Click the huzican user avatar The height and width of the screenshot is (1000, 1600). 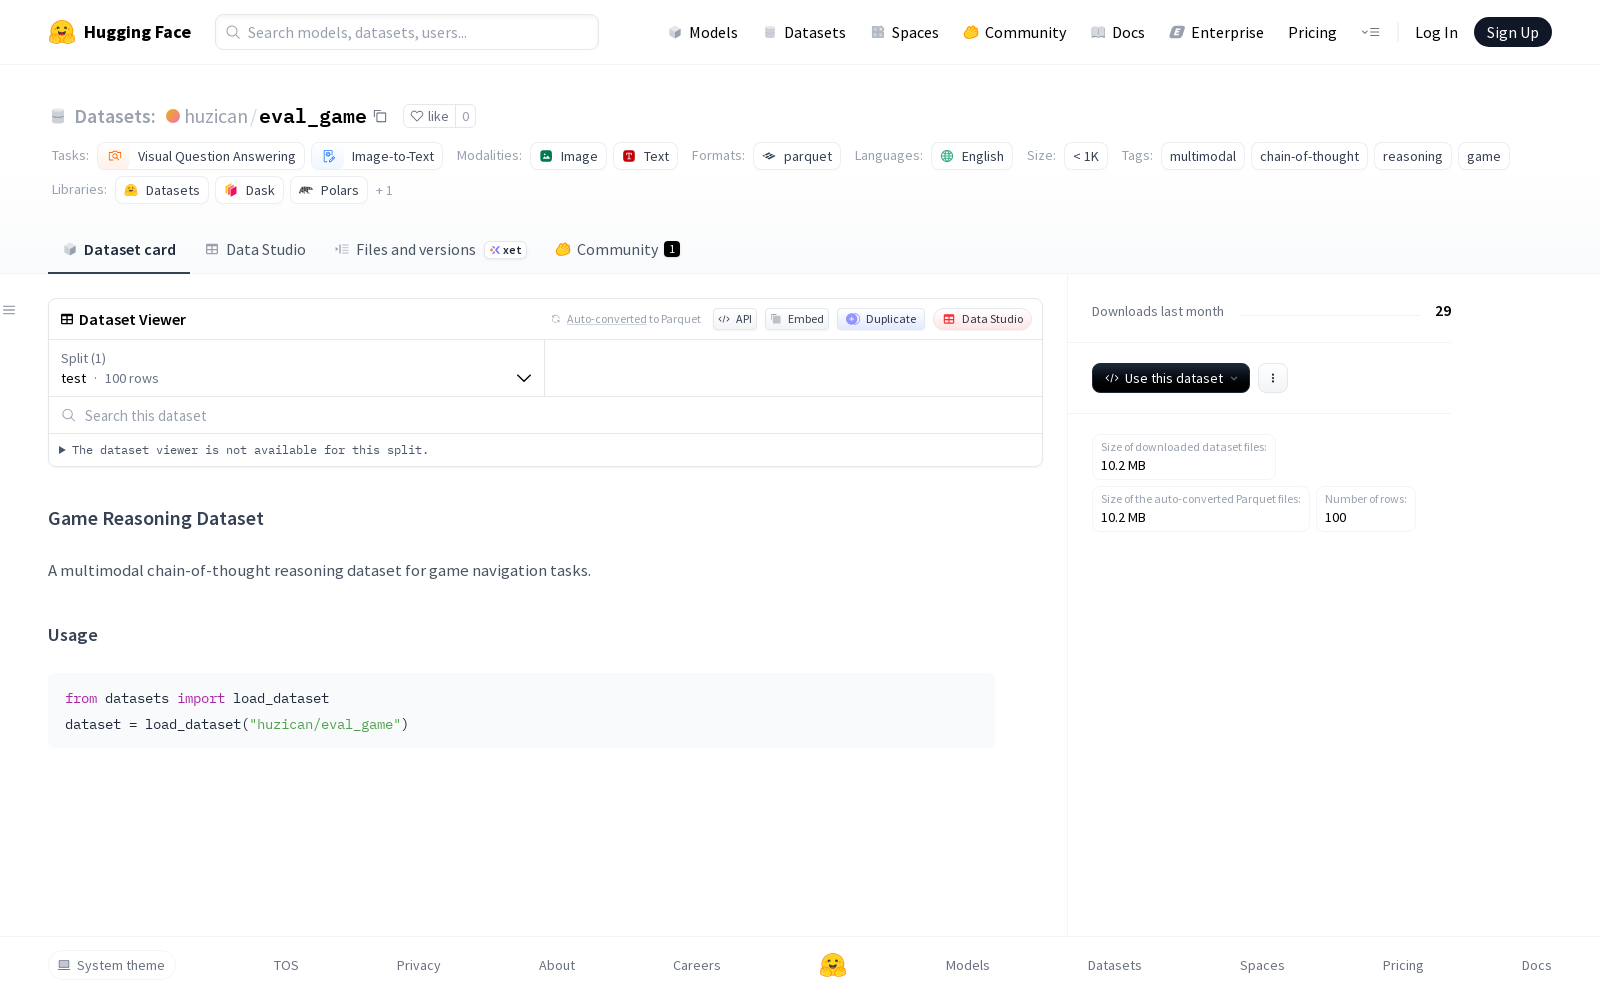[173, 116]
